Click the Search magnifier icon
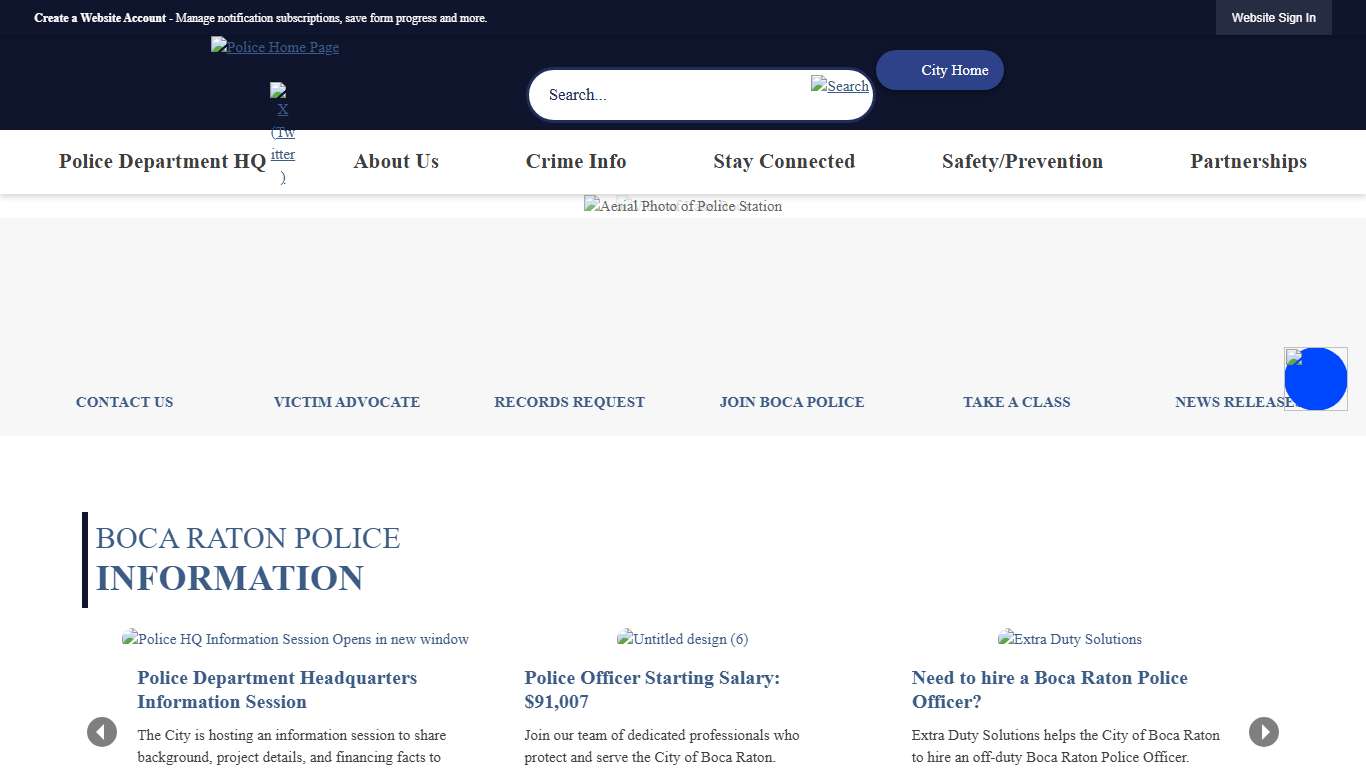This screenshot has height=768, width=1366. point(839,86)
